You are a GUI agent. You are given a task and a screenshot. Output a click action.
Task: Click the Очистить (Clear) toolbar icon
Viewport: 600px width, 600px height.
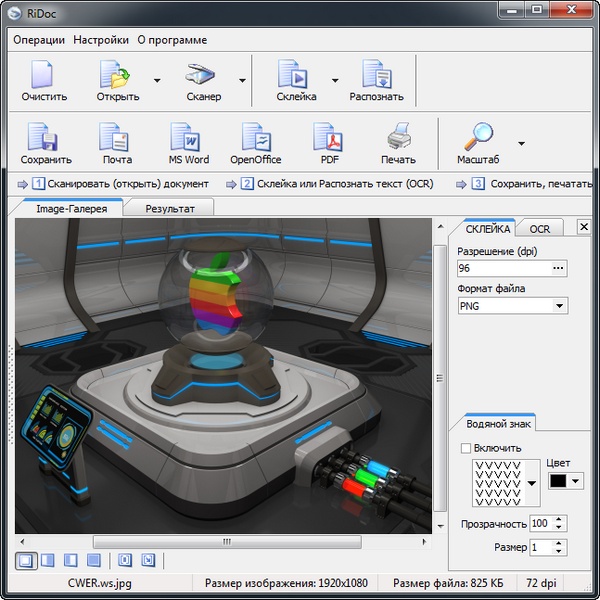coord(43,76)
